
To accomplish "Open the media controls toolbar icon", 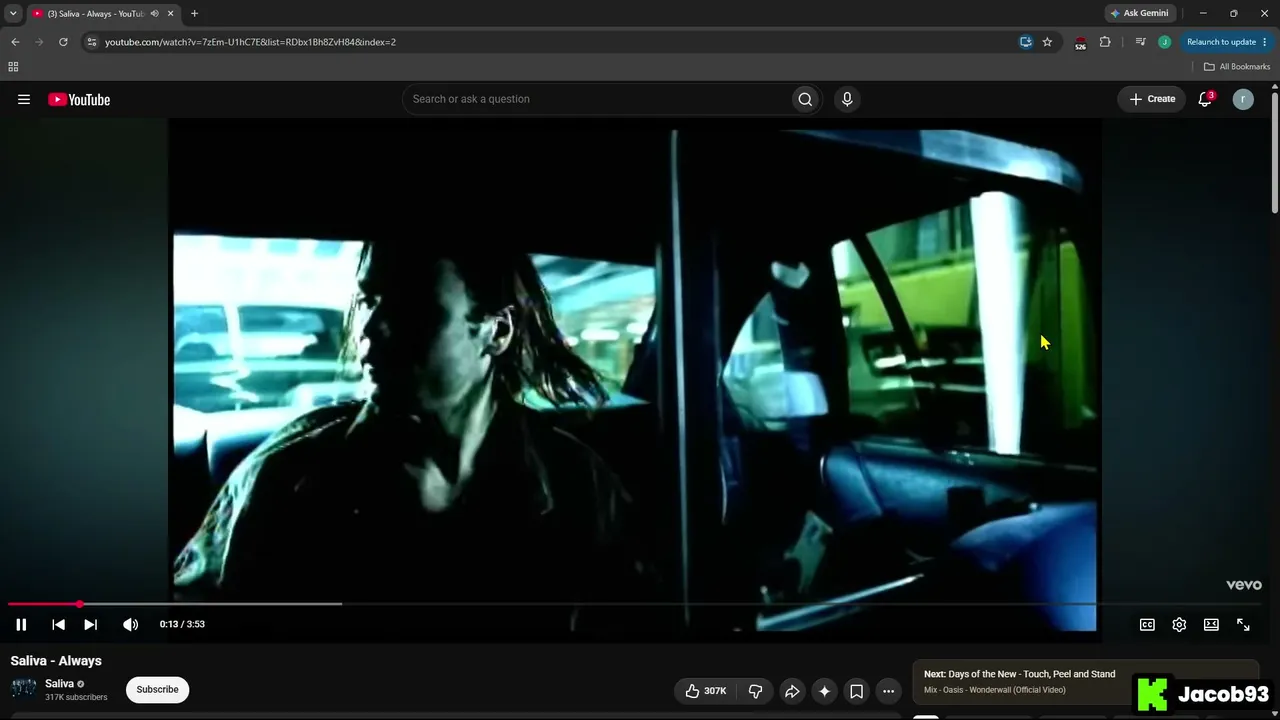I will pos(1140,42).
